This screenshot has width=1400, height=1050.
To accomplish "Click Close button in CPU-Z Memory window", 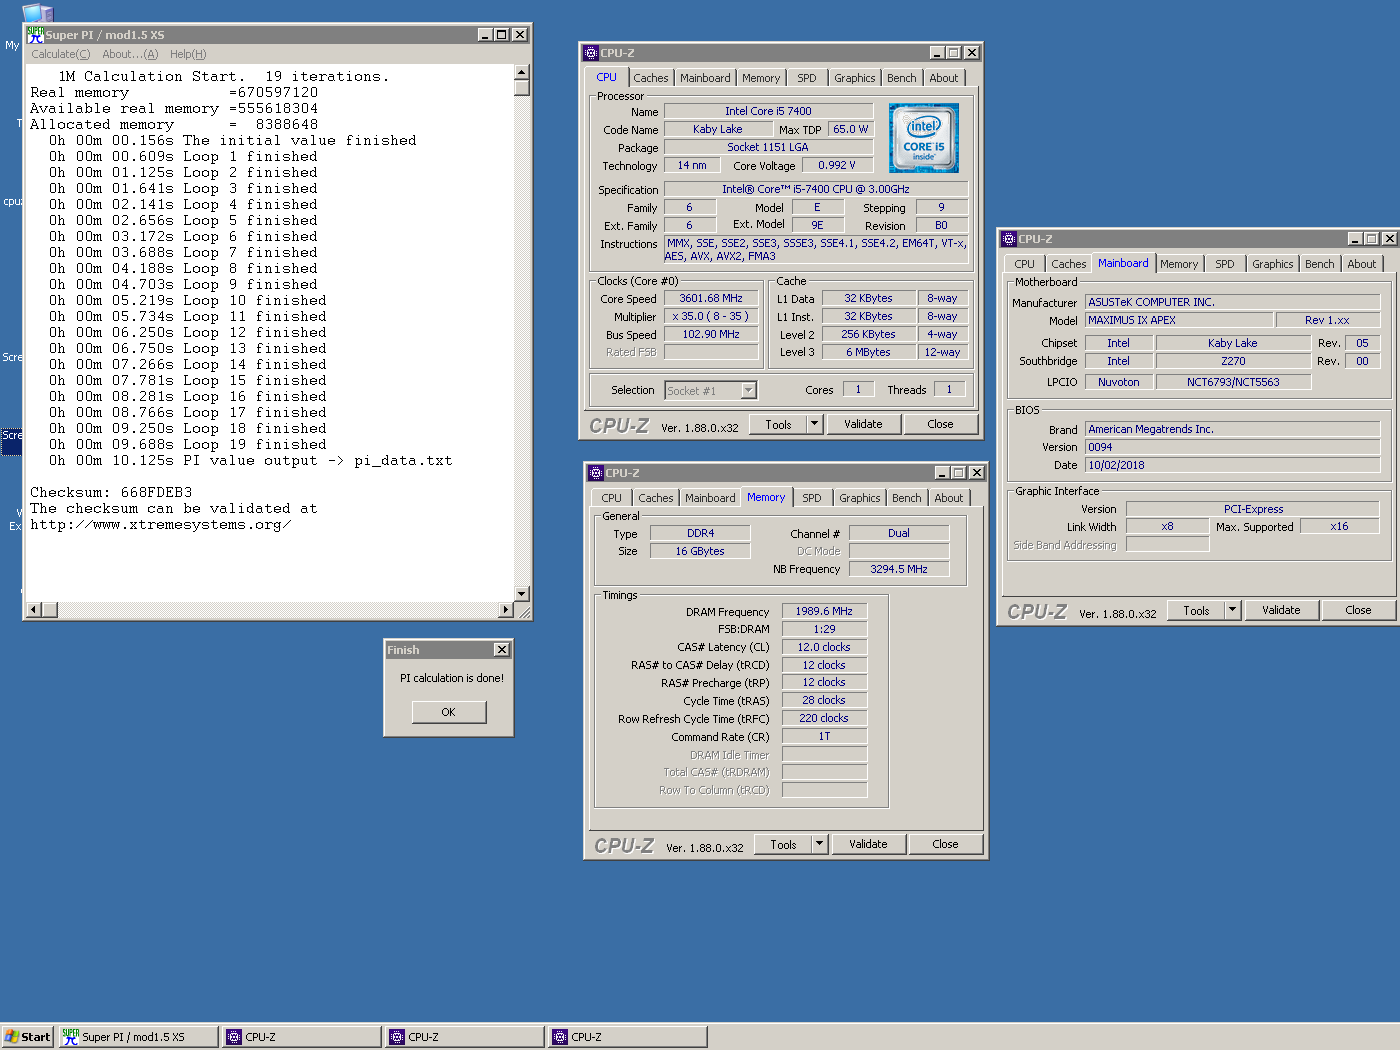I will coord(945,844).
